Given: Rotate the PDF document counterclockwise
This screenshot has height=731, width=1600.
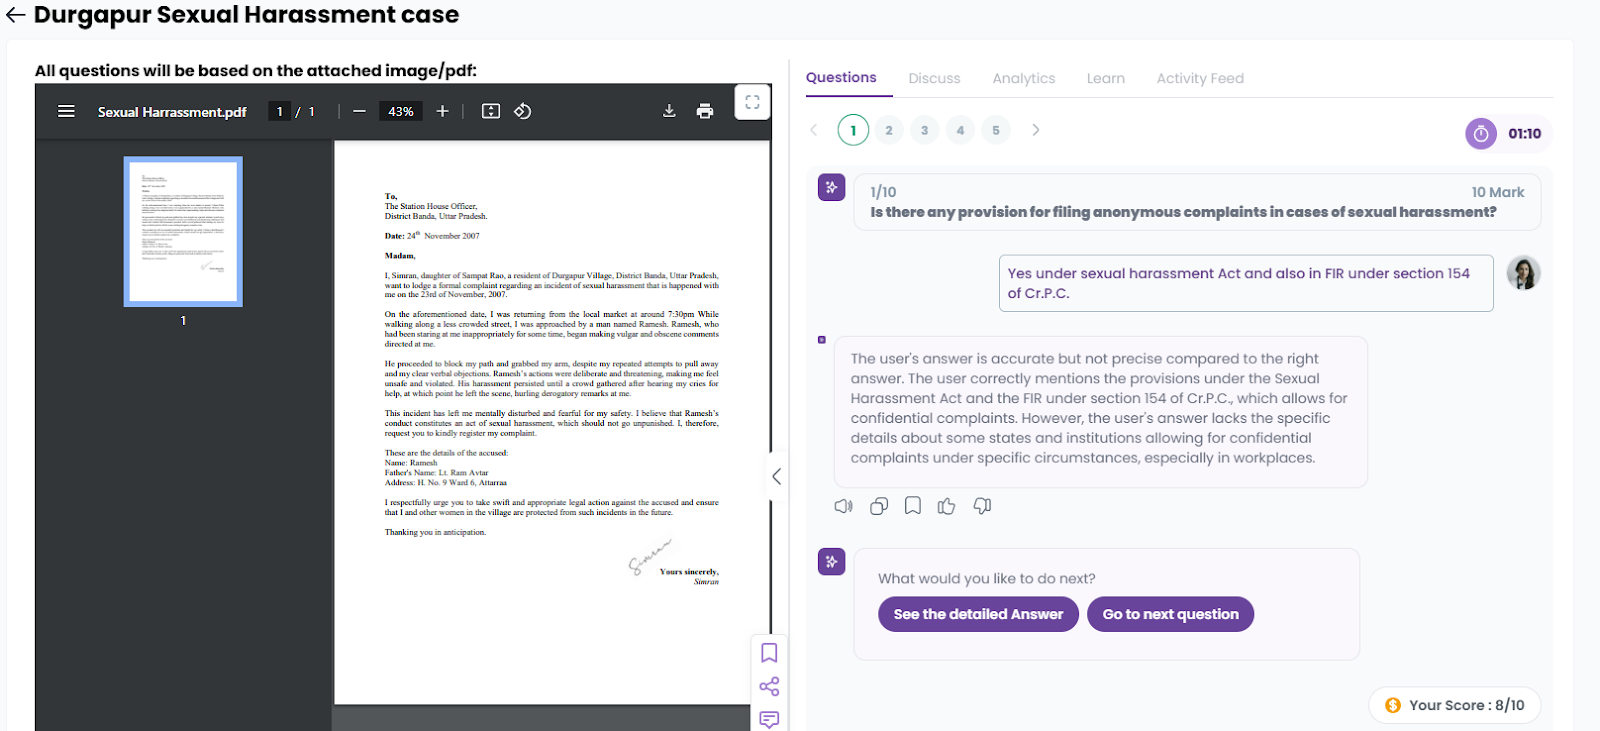Looking at the screenshot, I should 522,111.
